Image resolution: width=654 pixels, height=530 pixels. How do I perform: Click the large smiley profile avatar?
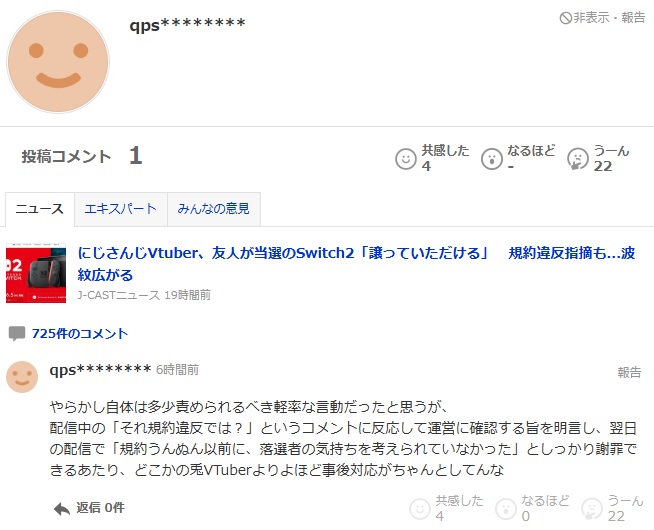coord(58,62)
